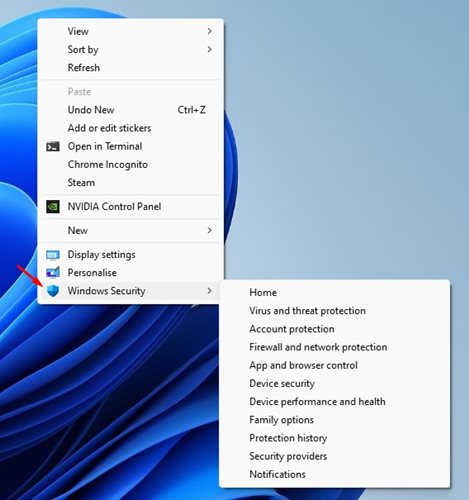Click the Windows Security shield icon
The width and height of the screenshot is (469, 500).
pos(53,291)
